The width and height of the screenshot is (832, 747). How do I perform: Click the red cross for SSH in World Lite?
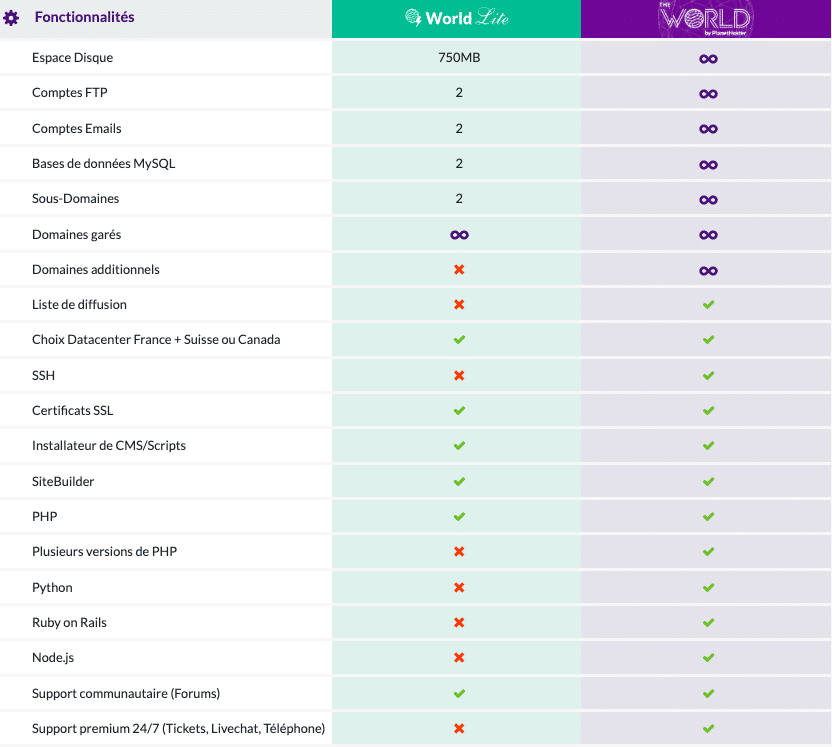[x=459, y=376]
